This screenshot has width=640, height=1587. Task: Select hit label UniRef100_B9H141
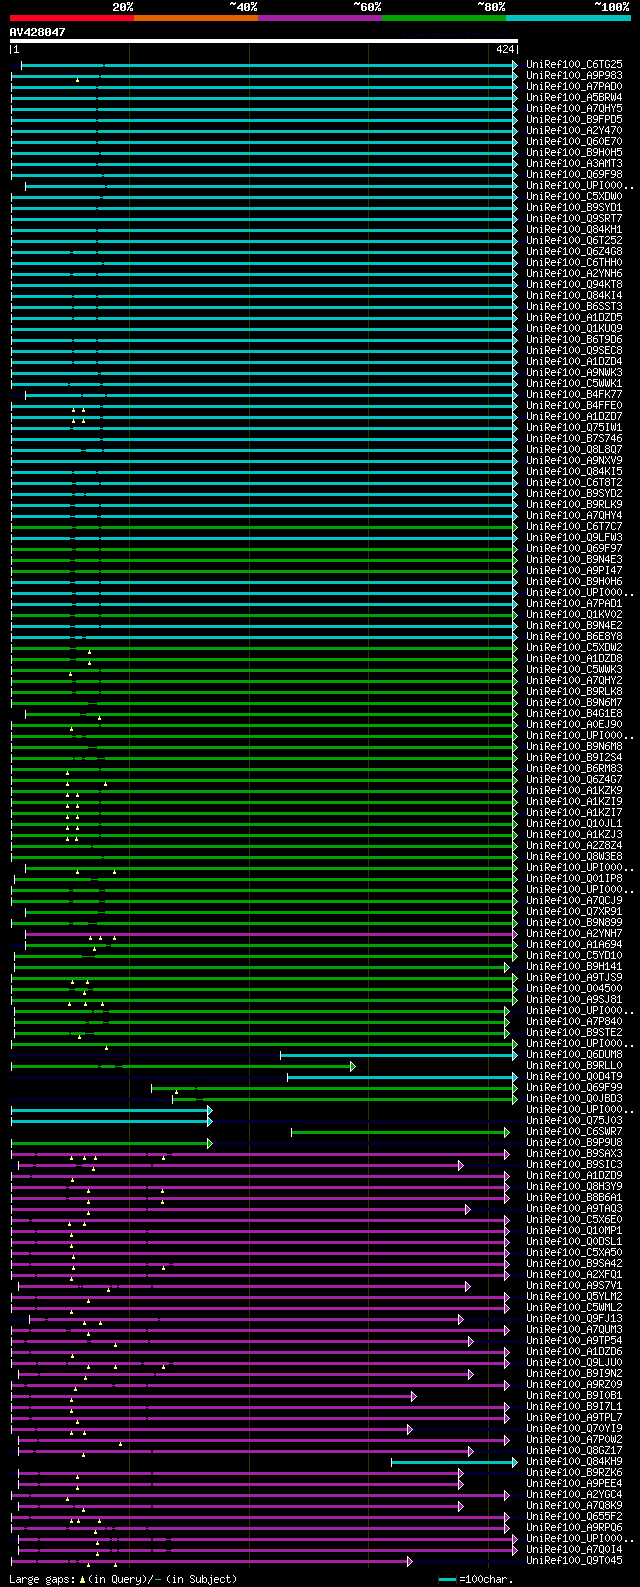click(574, 966)
